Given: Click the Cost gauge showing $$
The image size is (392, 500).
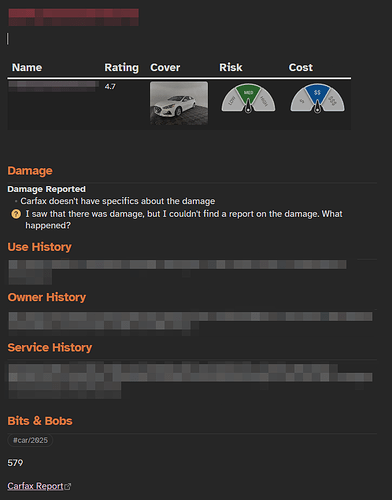Looking at the screenshot, I should click(317, 98).
